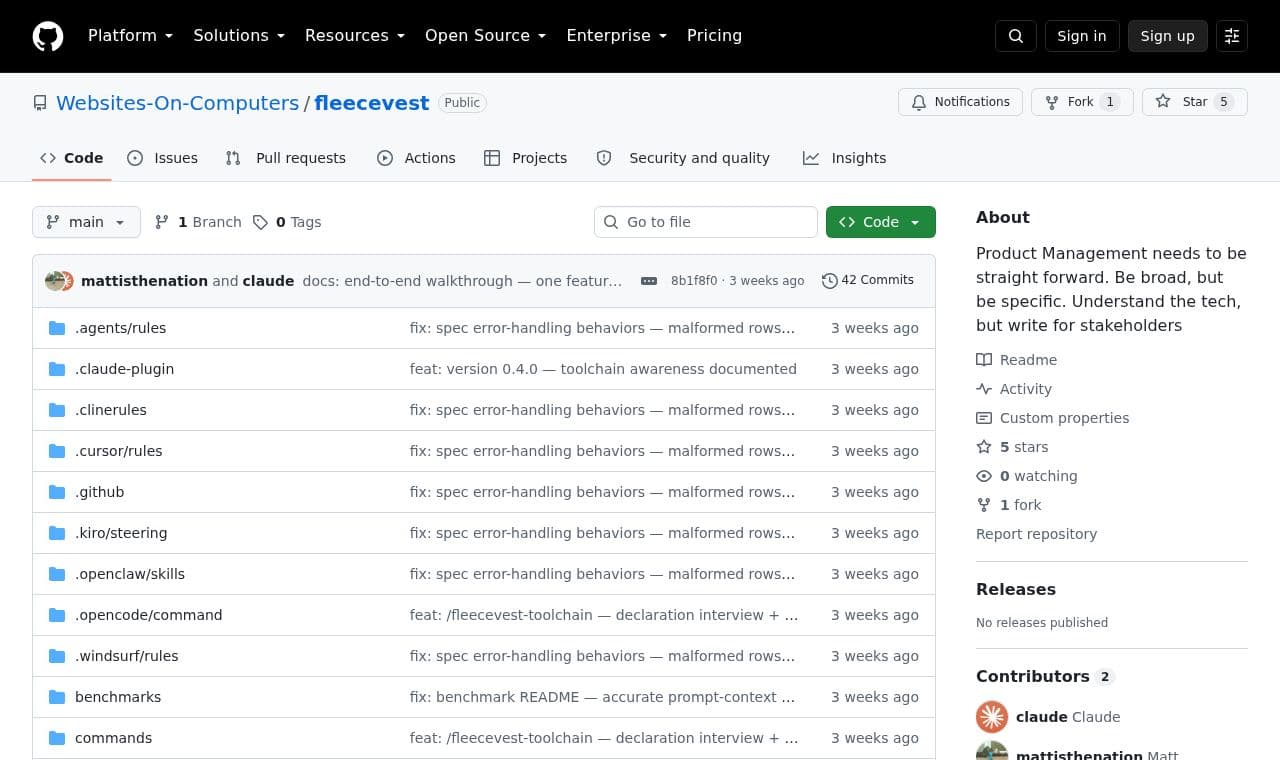Expand the Open Source menu

click(485, 36)
